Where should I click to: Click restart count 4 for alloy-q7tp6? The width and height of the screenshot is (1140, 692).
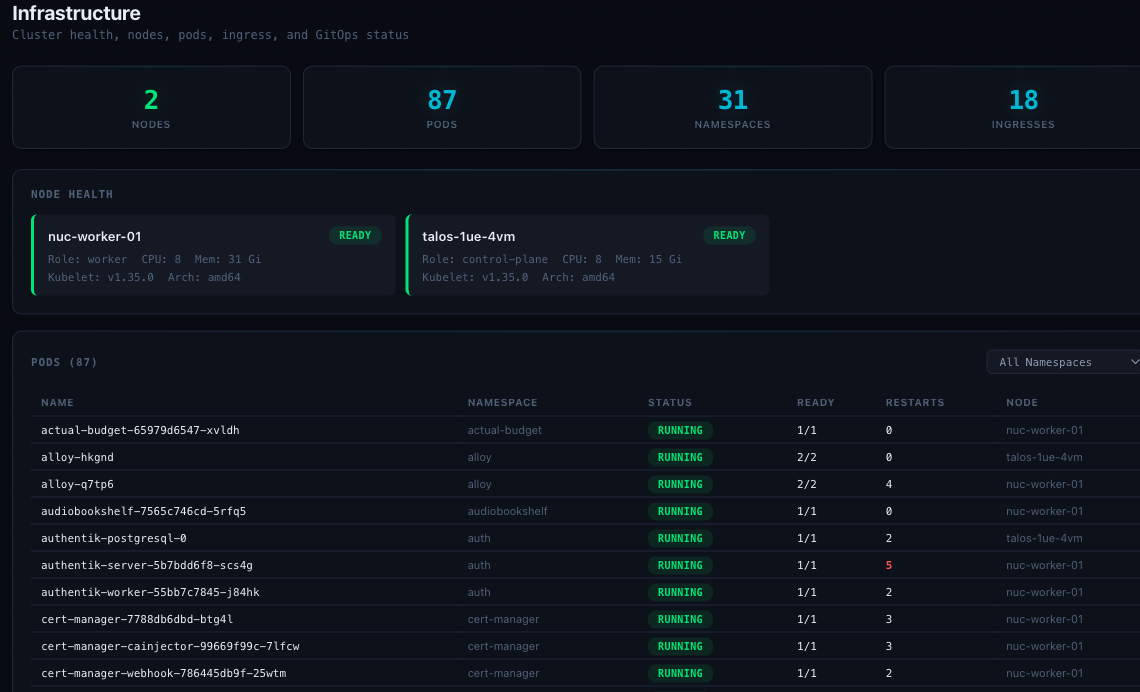tap(888, 484)
